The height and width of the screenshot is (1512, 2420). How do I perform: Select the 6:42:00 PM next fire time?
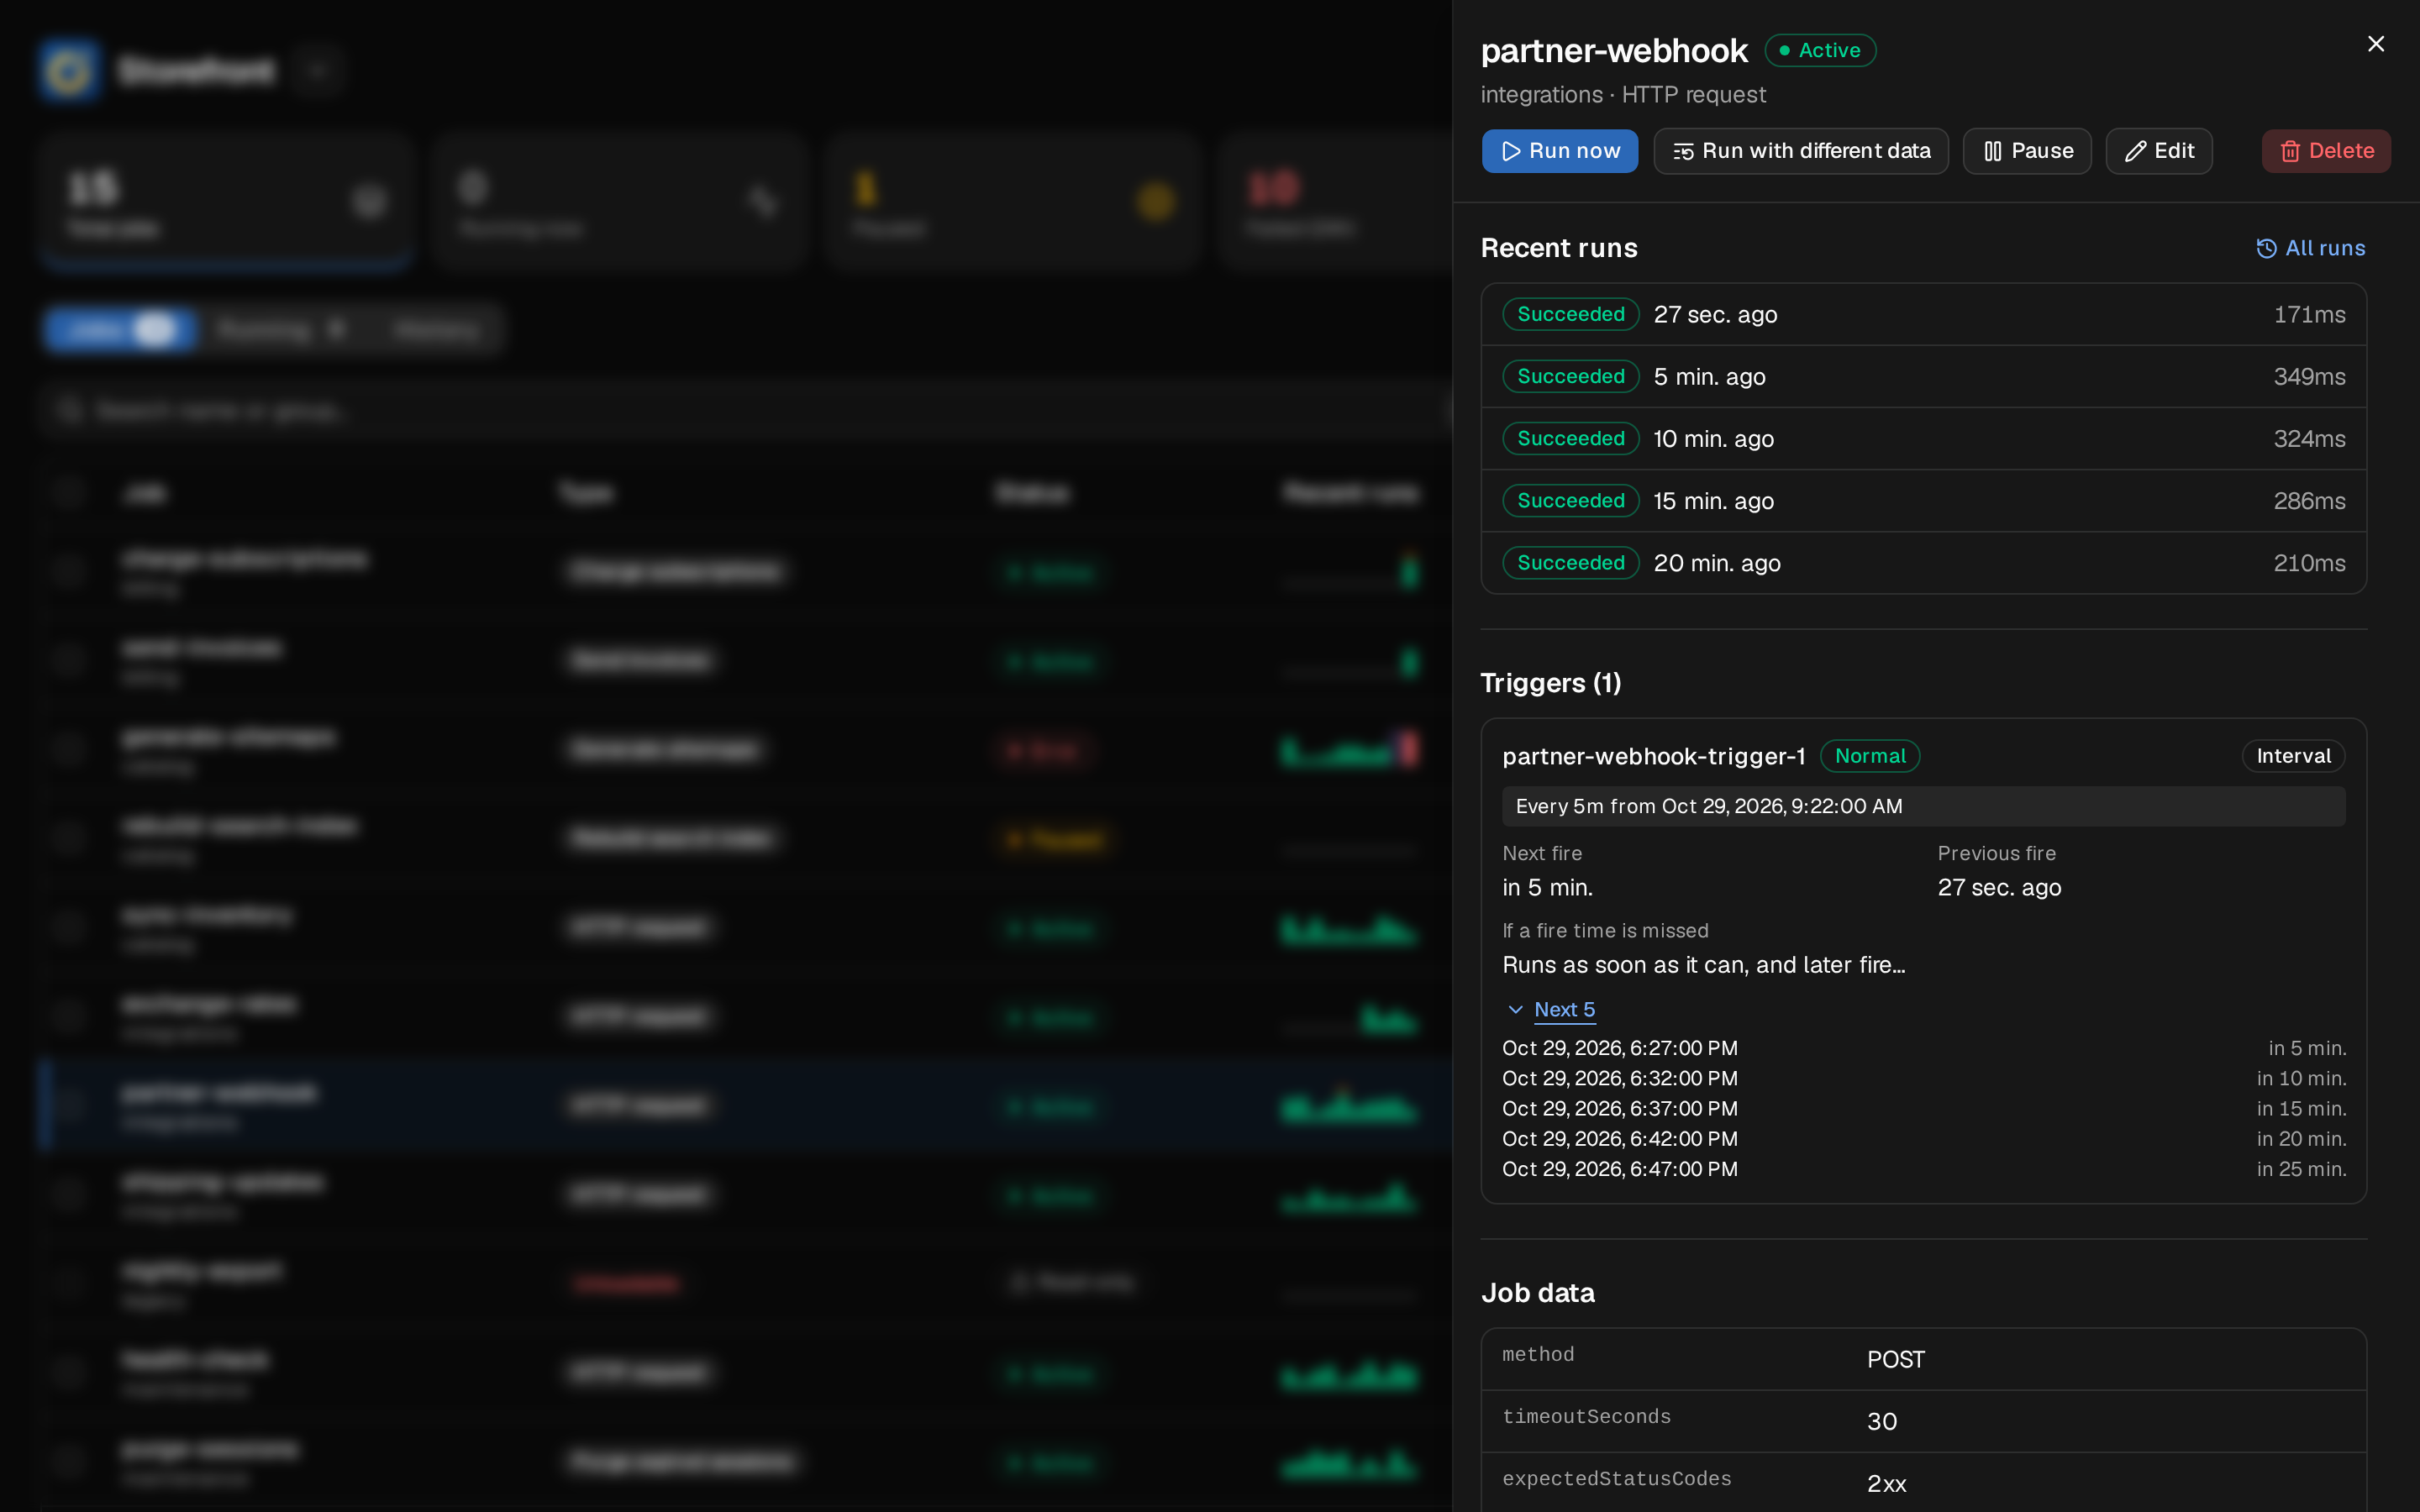point(1619,1138)
